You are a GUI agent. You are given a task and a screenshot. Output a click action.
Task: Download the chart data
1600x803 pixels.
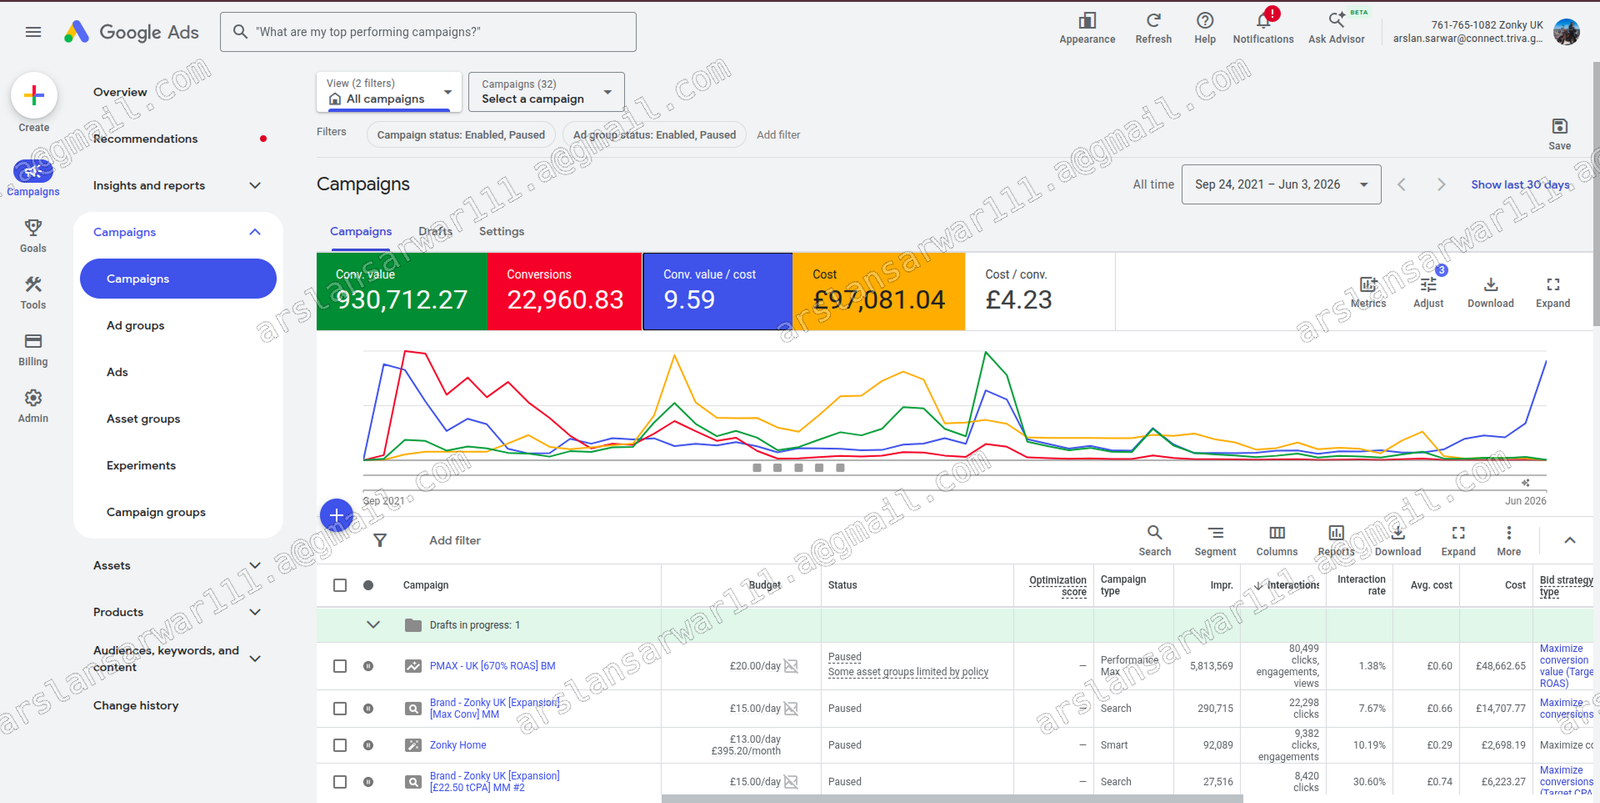click(x=1490, y=292)
